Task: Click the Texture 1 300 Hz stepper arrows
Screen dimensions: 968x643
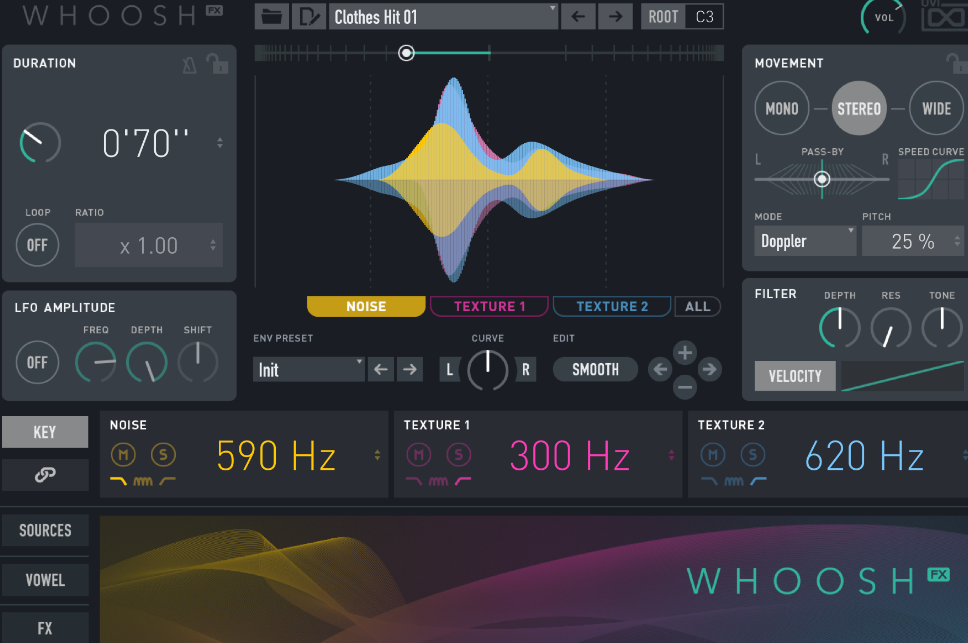Action: [x=671, y=455]
